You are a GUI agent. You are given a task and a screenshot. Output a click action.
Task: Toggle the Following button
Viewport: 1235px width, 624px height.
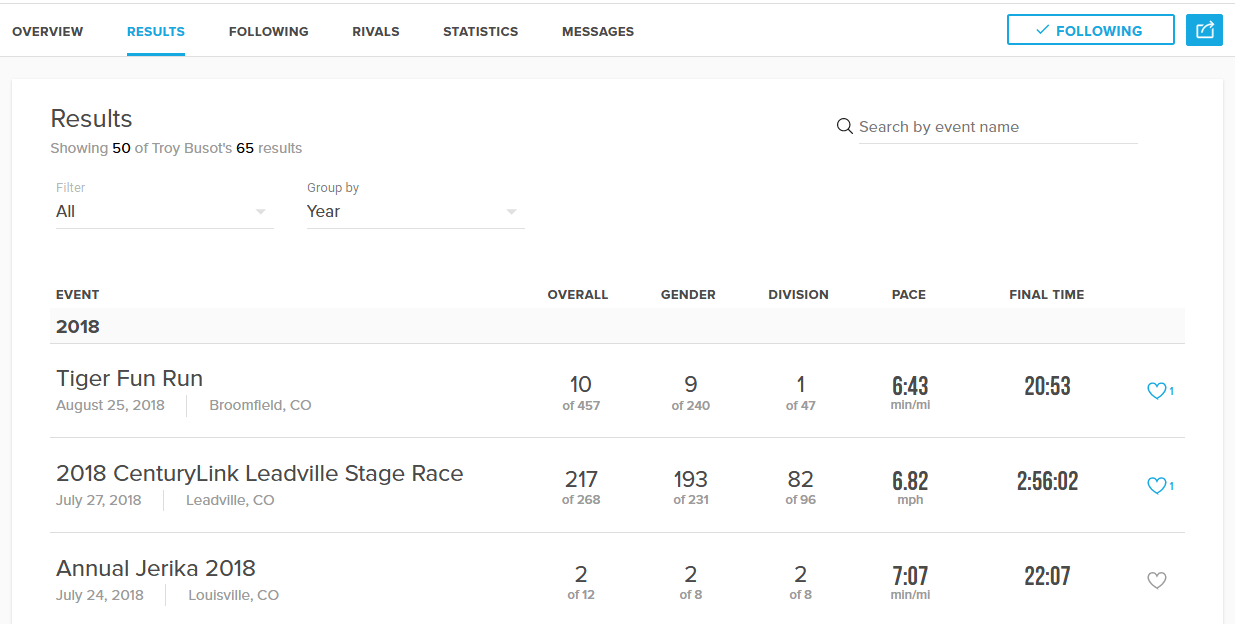pos(1090,30)
